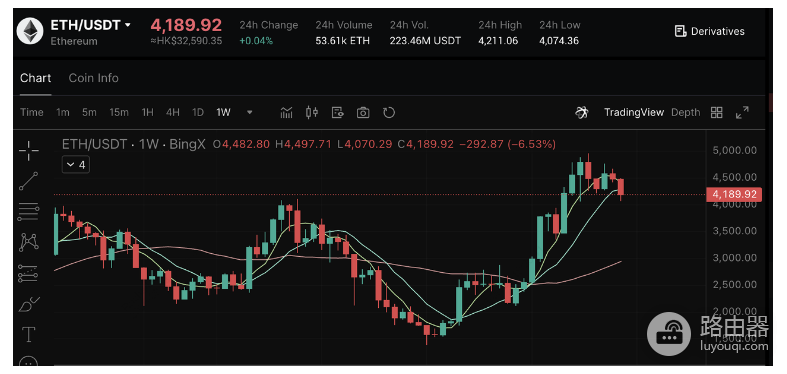
Task: Expand the 4 collapsed indicators legend
Action: pyautogui.click(x=76, y=165)
